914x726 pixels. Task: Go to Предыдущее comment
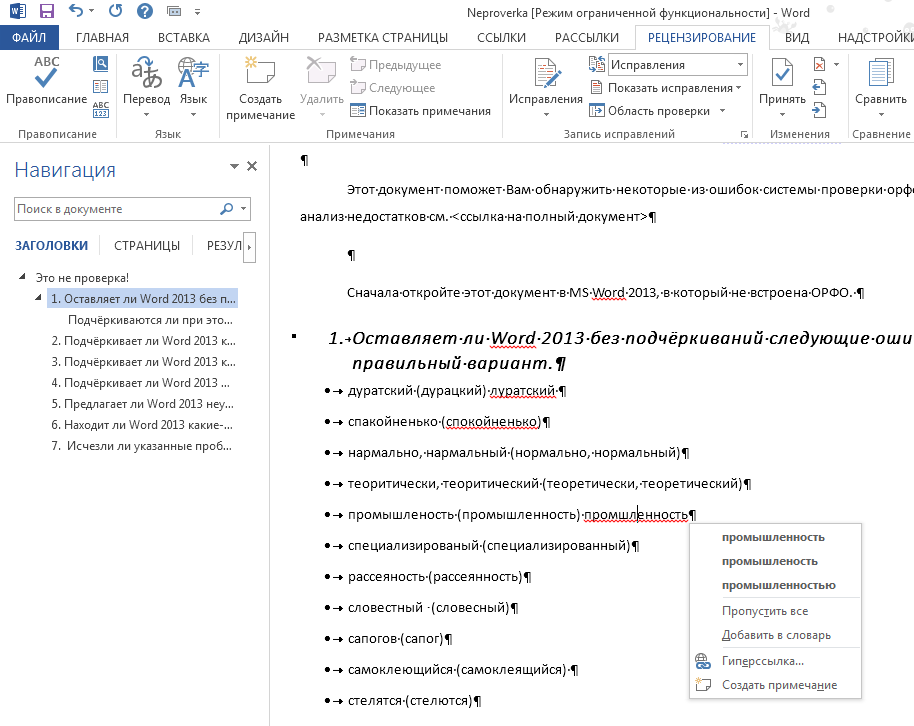coord(395,65)
